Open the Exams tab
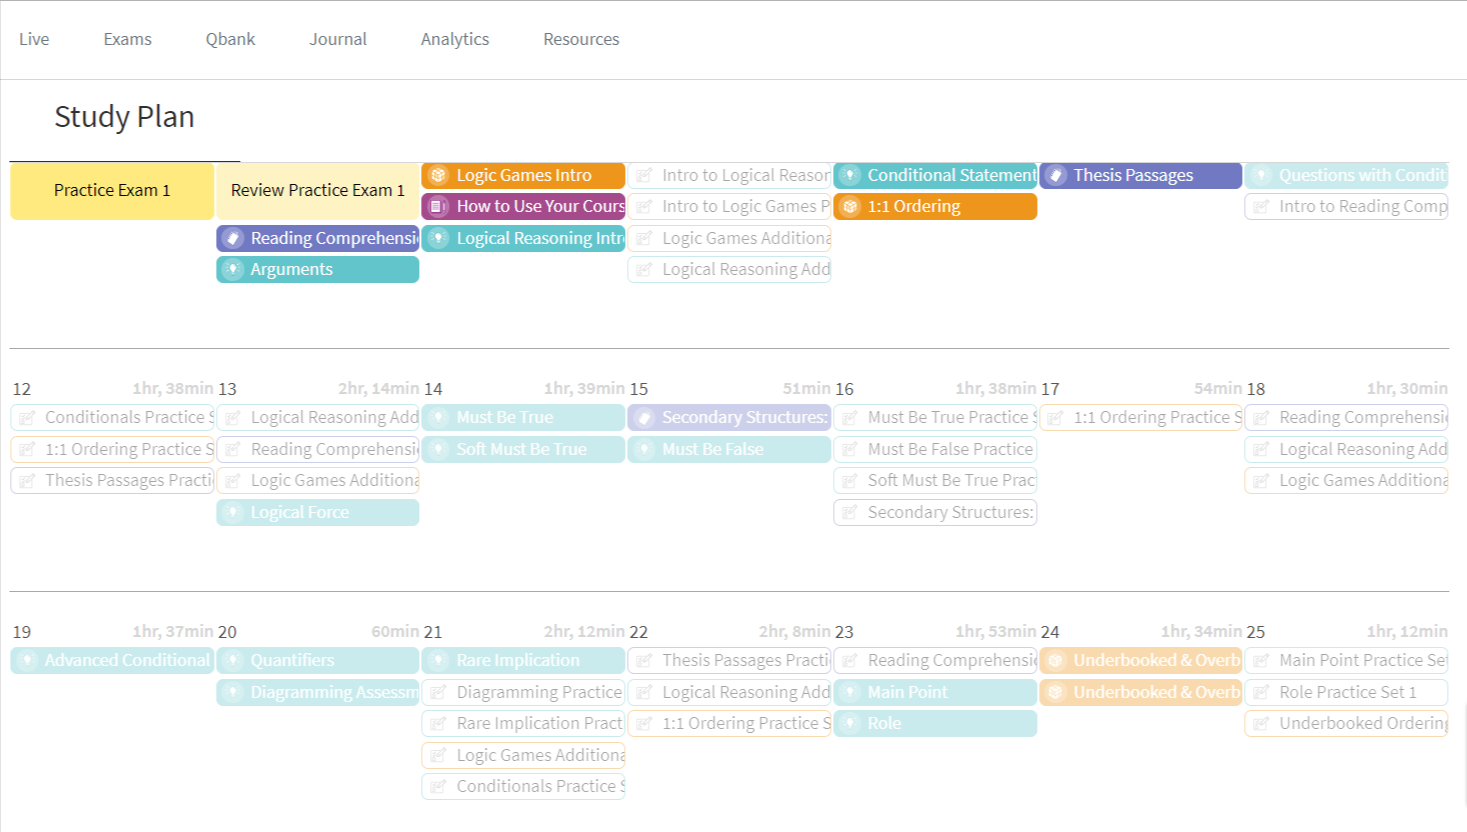This screenshot has height=832, width=1467. click(x=127, y=39)
